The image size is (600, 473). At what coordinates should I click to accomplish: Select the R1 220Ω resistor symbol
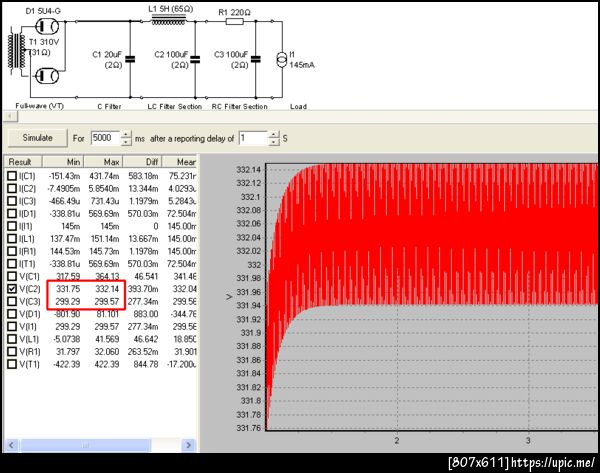[235, 21]
